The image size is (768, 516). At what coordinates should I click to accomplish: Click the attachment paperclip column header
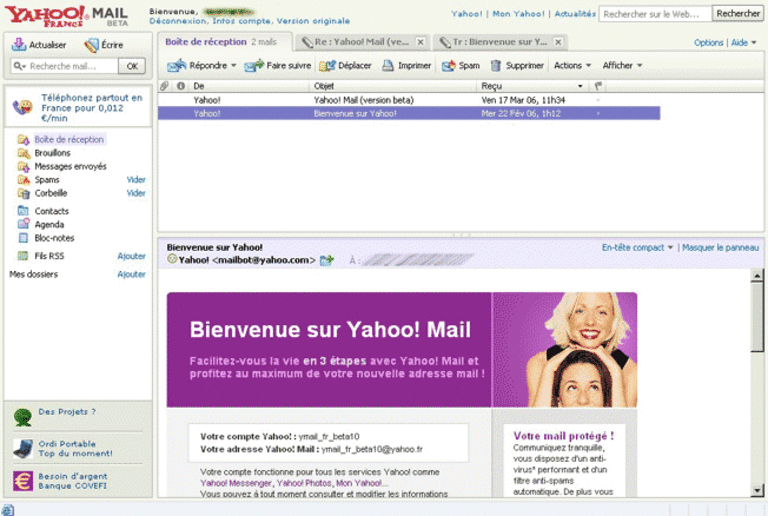[x=165, y=86]
